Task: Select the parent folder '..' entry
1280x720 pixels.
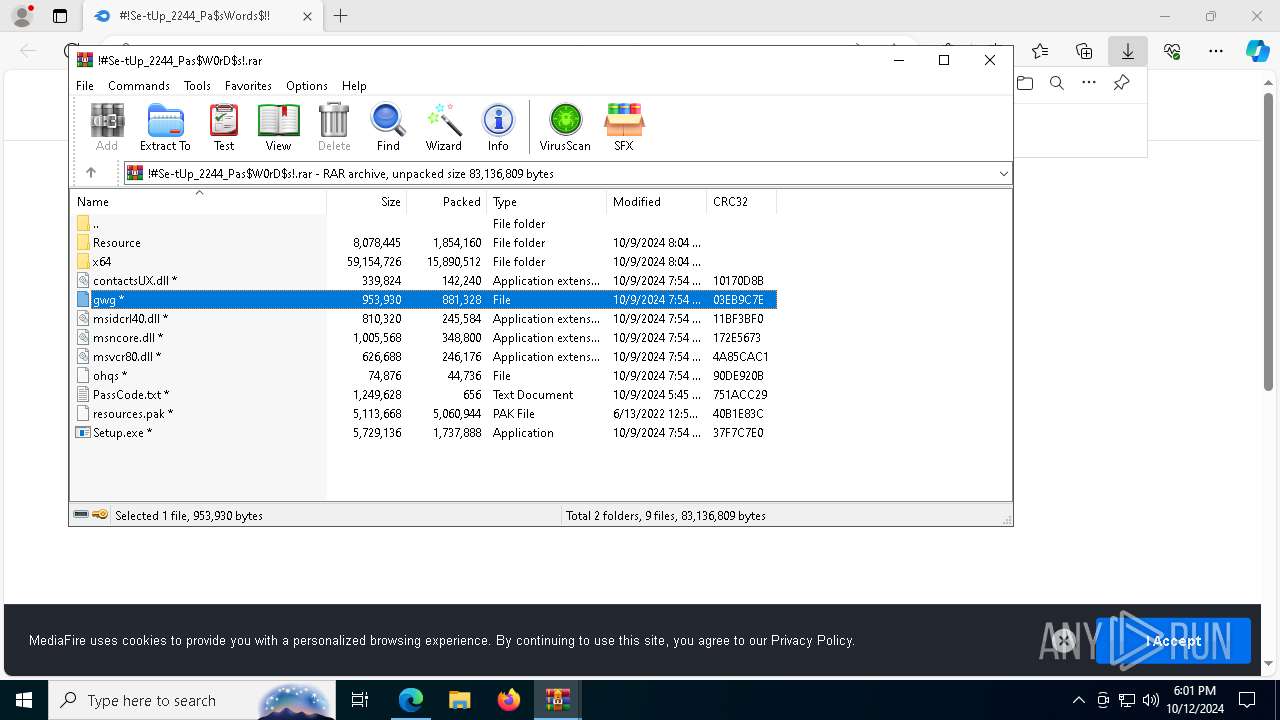Action: point(425,224)
